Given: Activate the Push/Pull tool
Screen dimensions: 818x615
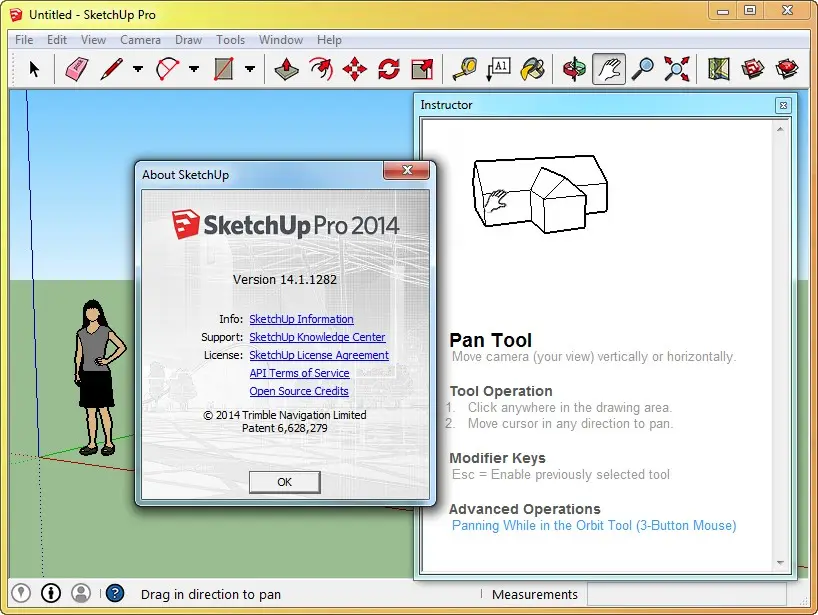Looking at the screenshot, I should point(286,69).
